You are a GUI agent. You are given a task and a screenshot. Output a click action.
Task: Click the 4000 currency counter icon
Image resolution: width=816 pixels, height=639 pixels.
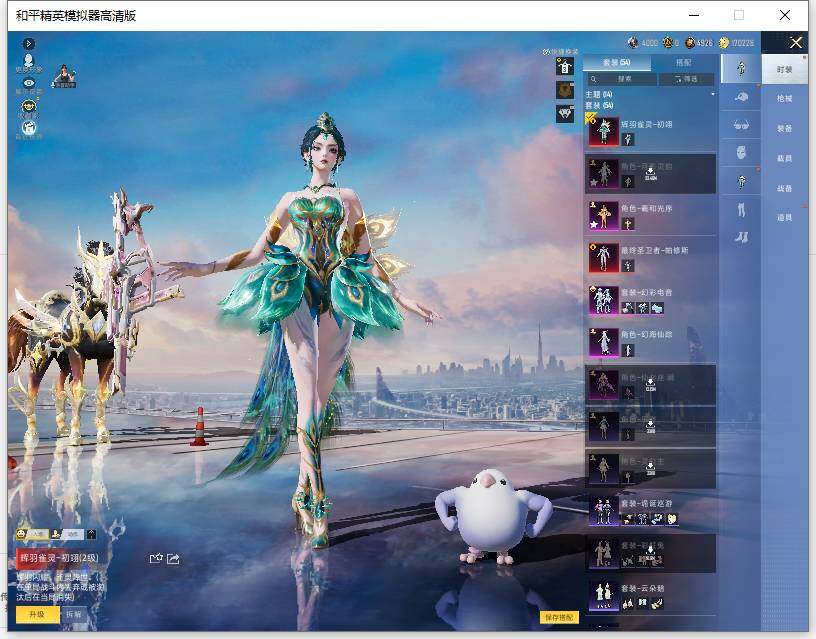[x=633, y=43]
